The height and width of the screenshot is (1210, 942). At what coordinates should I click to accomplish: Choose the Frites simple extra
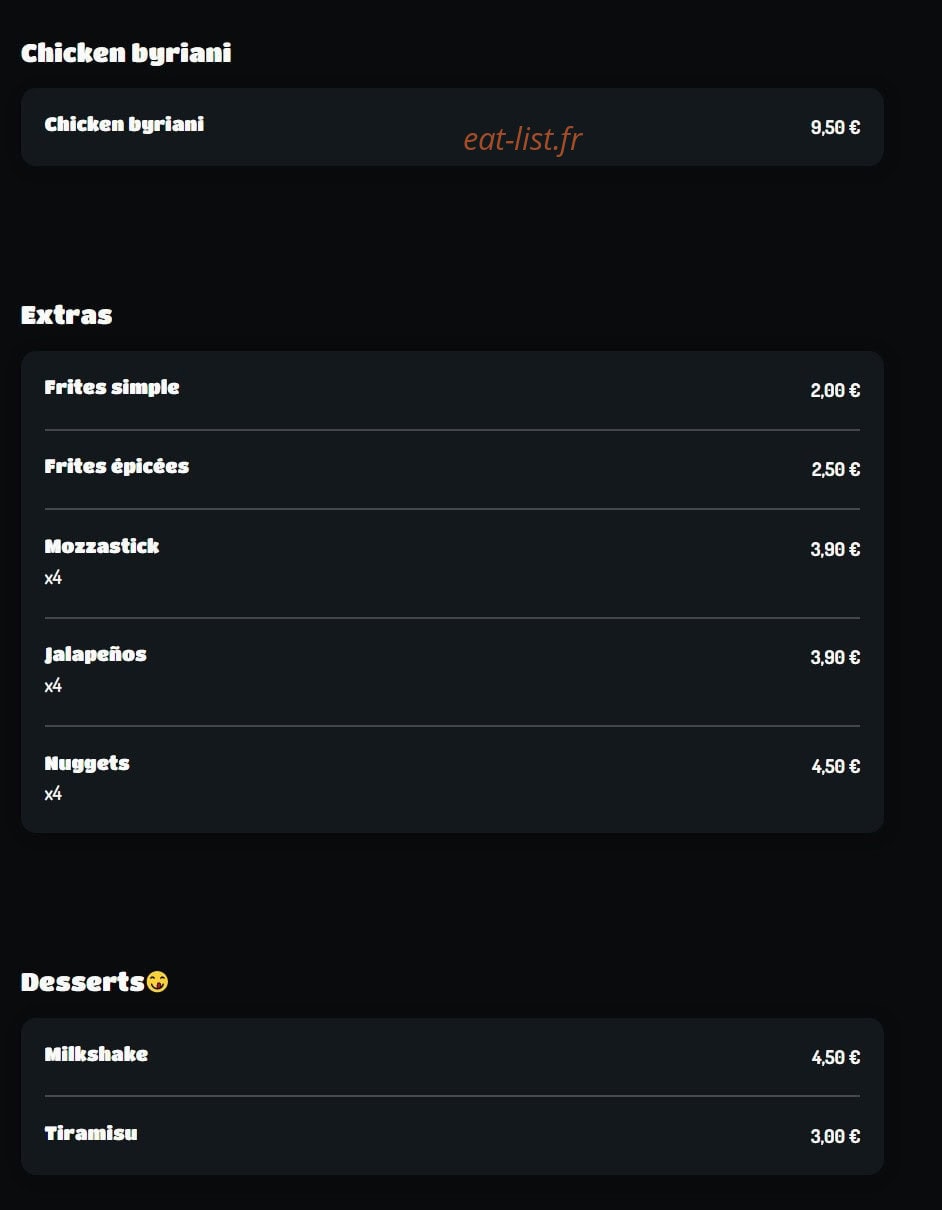point(452,390)
